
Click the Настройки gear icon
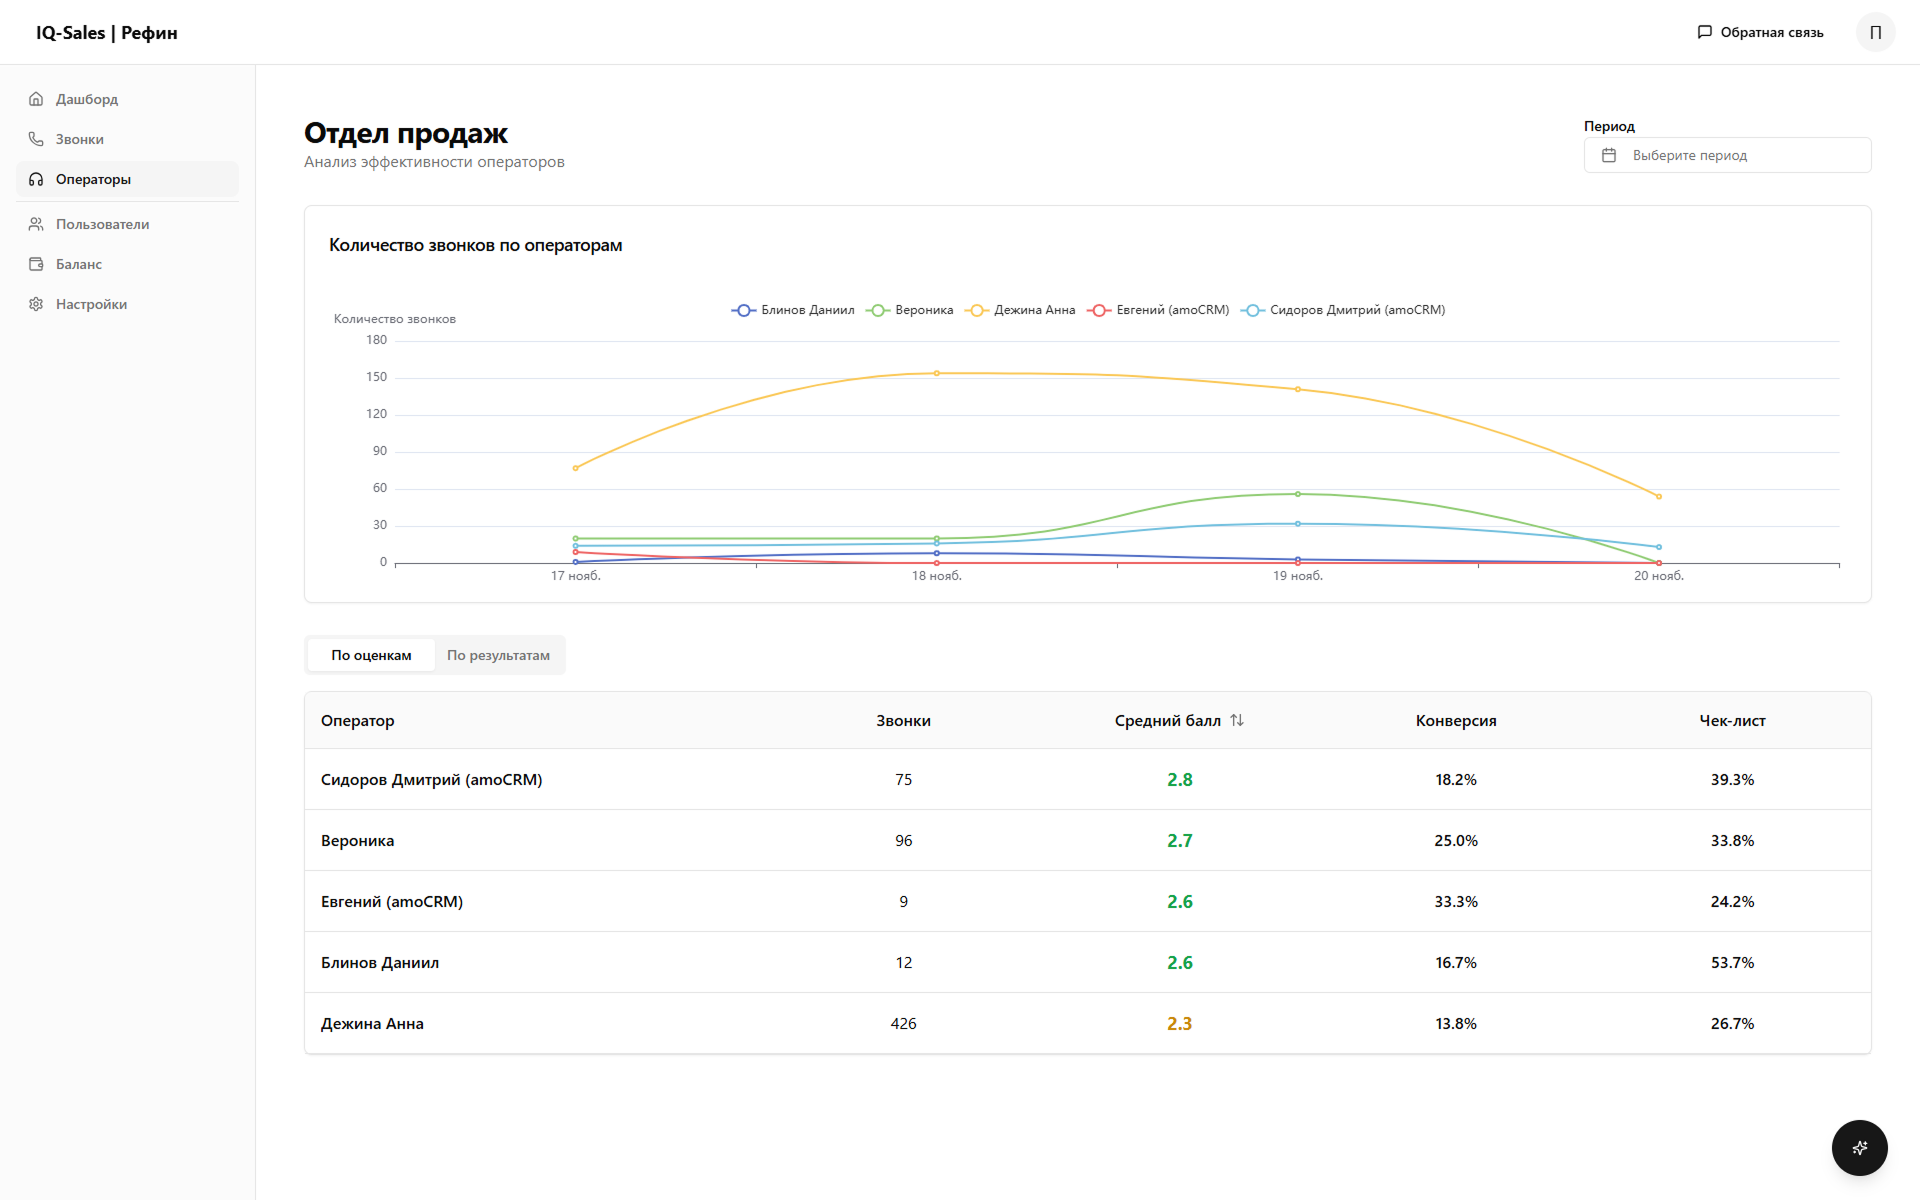pos(36,304)
